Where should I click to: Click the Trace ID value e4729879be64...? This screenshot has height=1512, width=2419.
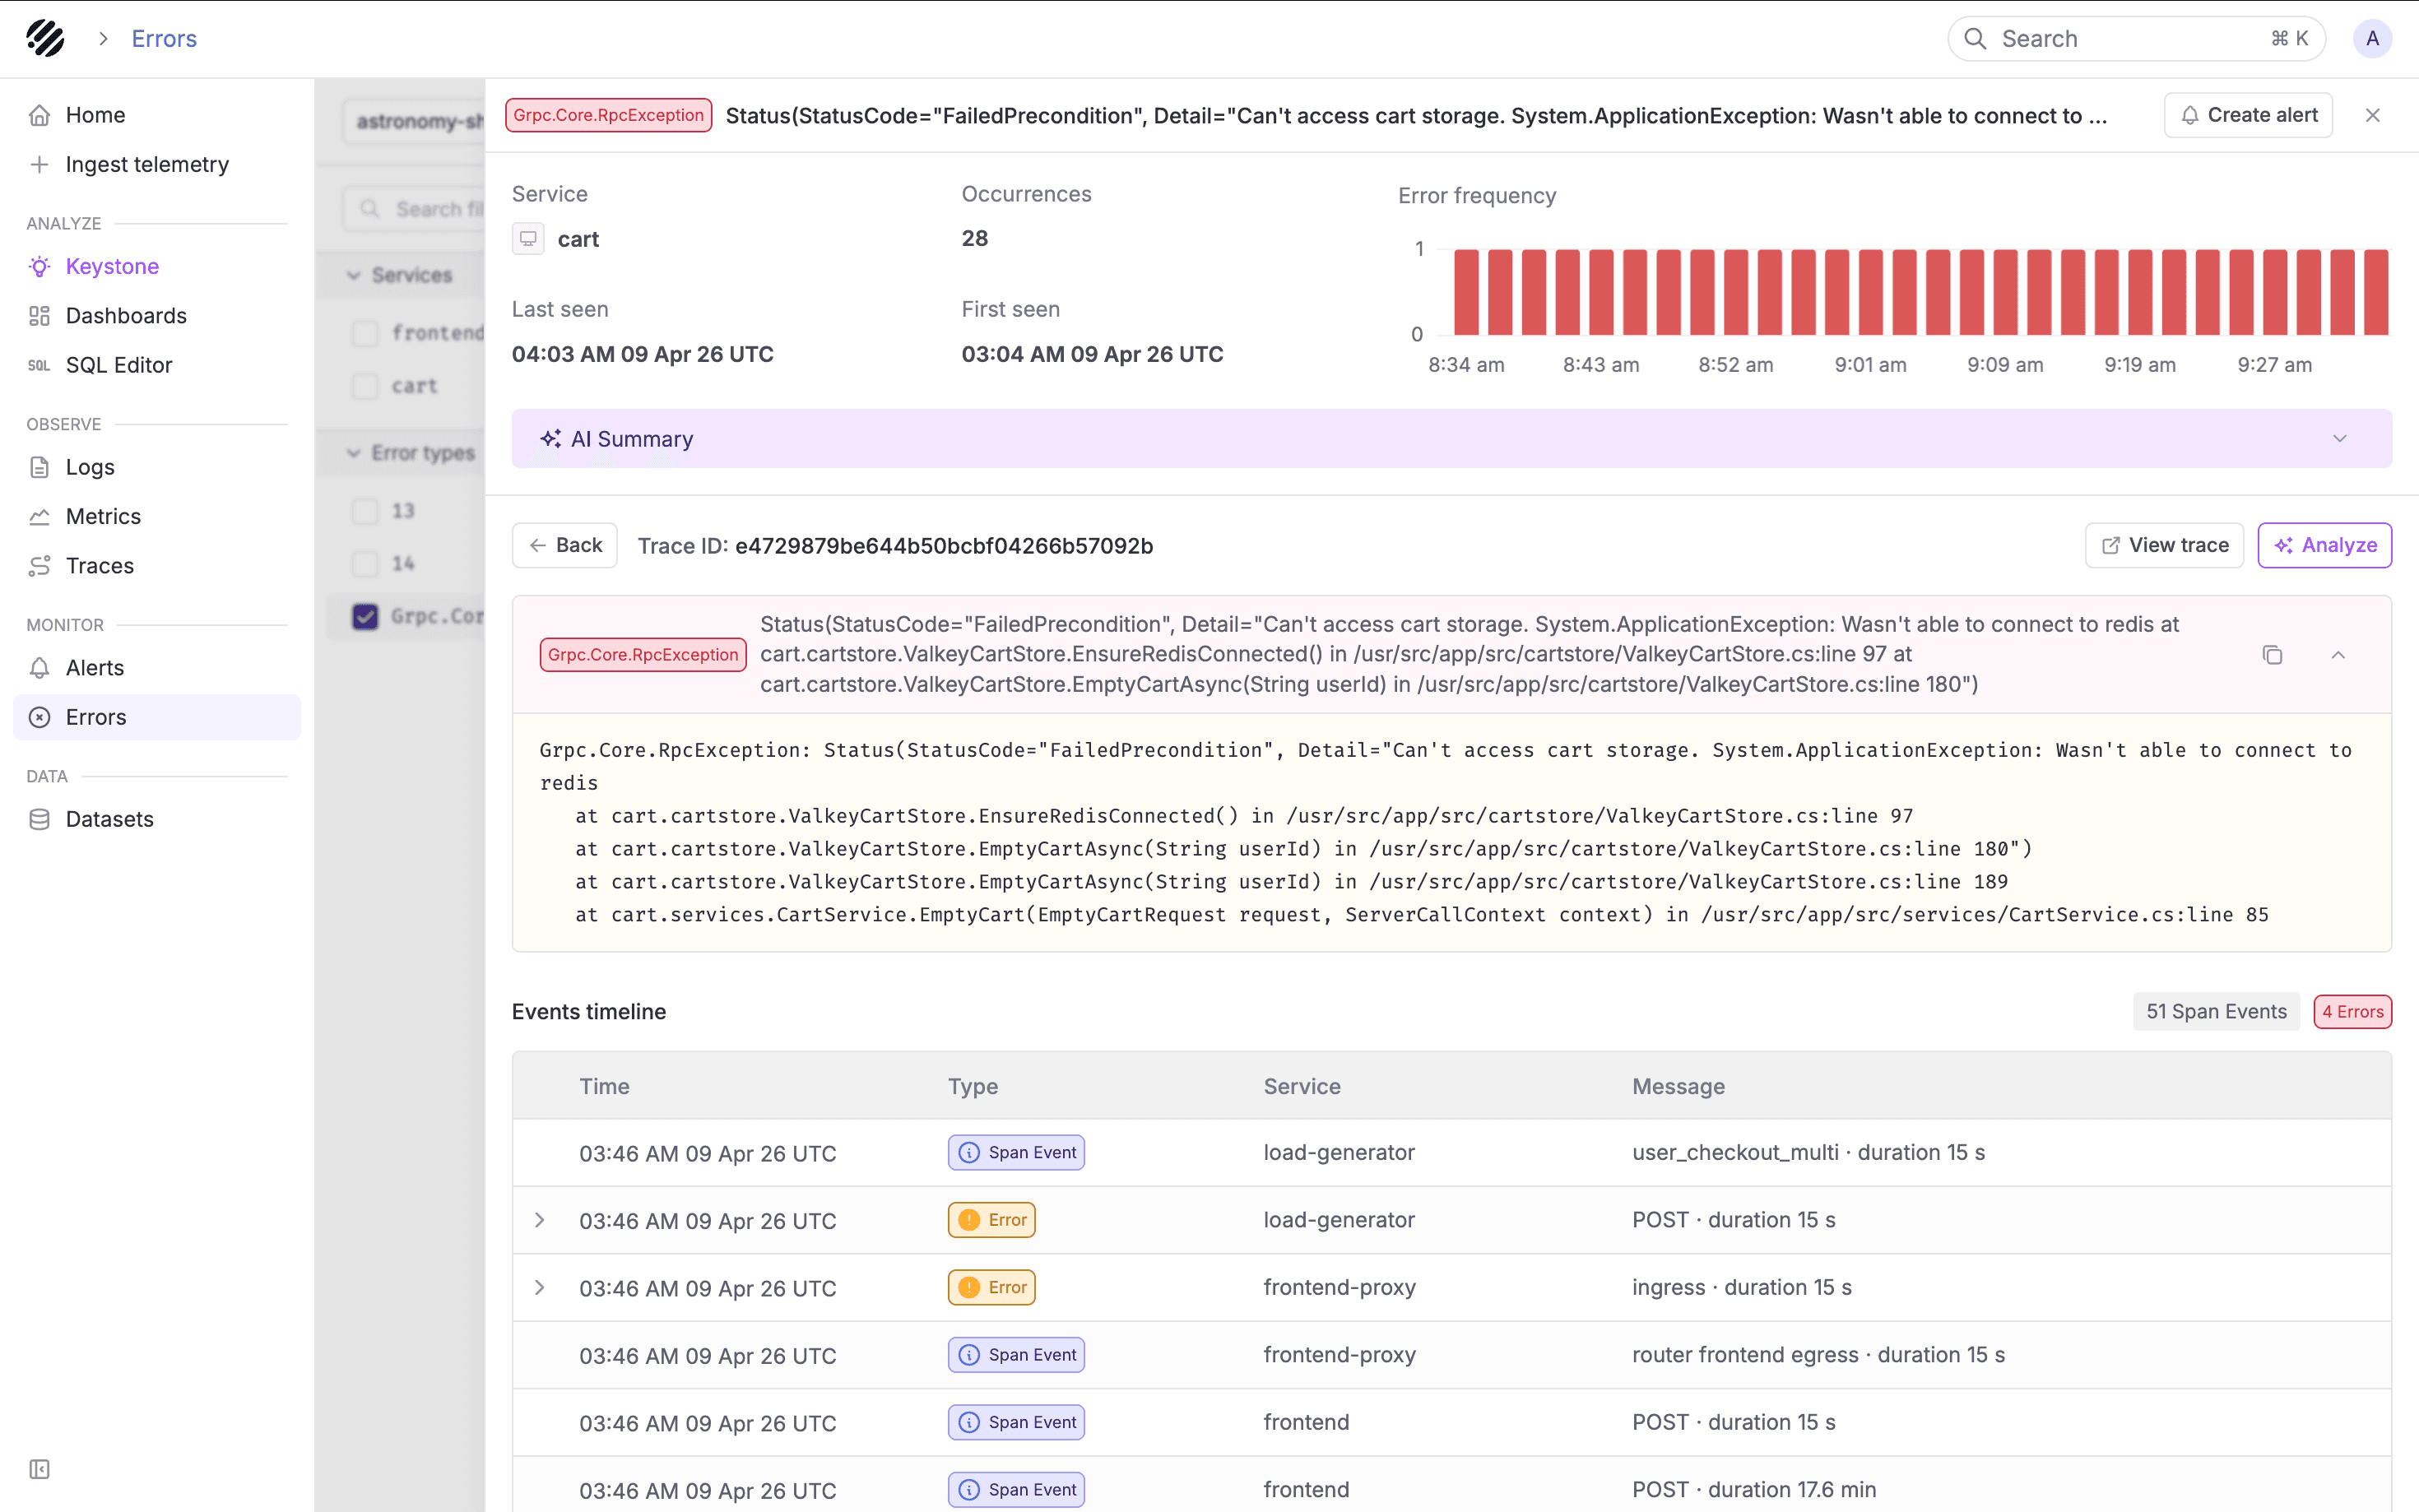943,546
